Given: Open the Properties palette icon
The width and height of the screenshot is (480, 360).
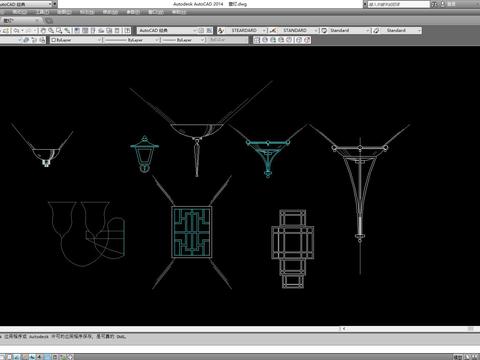Looking at the screenshot, I should (x=77, y=31).
